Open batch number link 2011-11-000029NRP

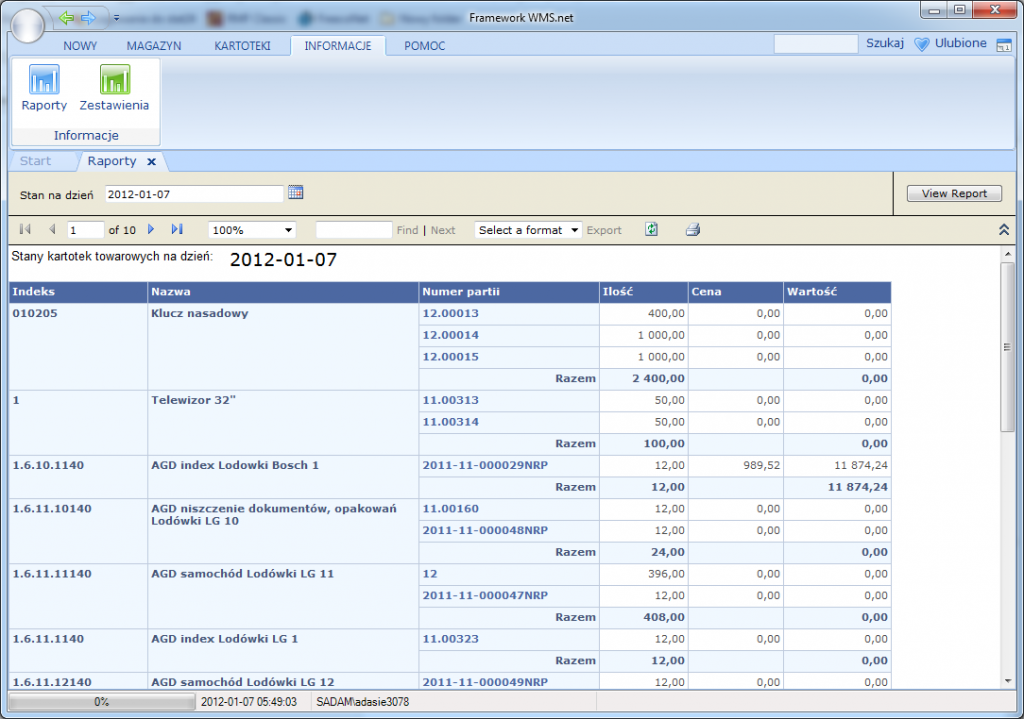tap(485, 465)
